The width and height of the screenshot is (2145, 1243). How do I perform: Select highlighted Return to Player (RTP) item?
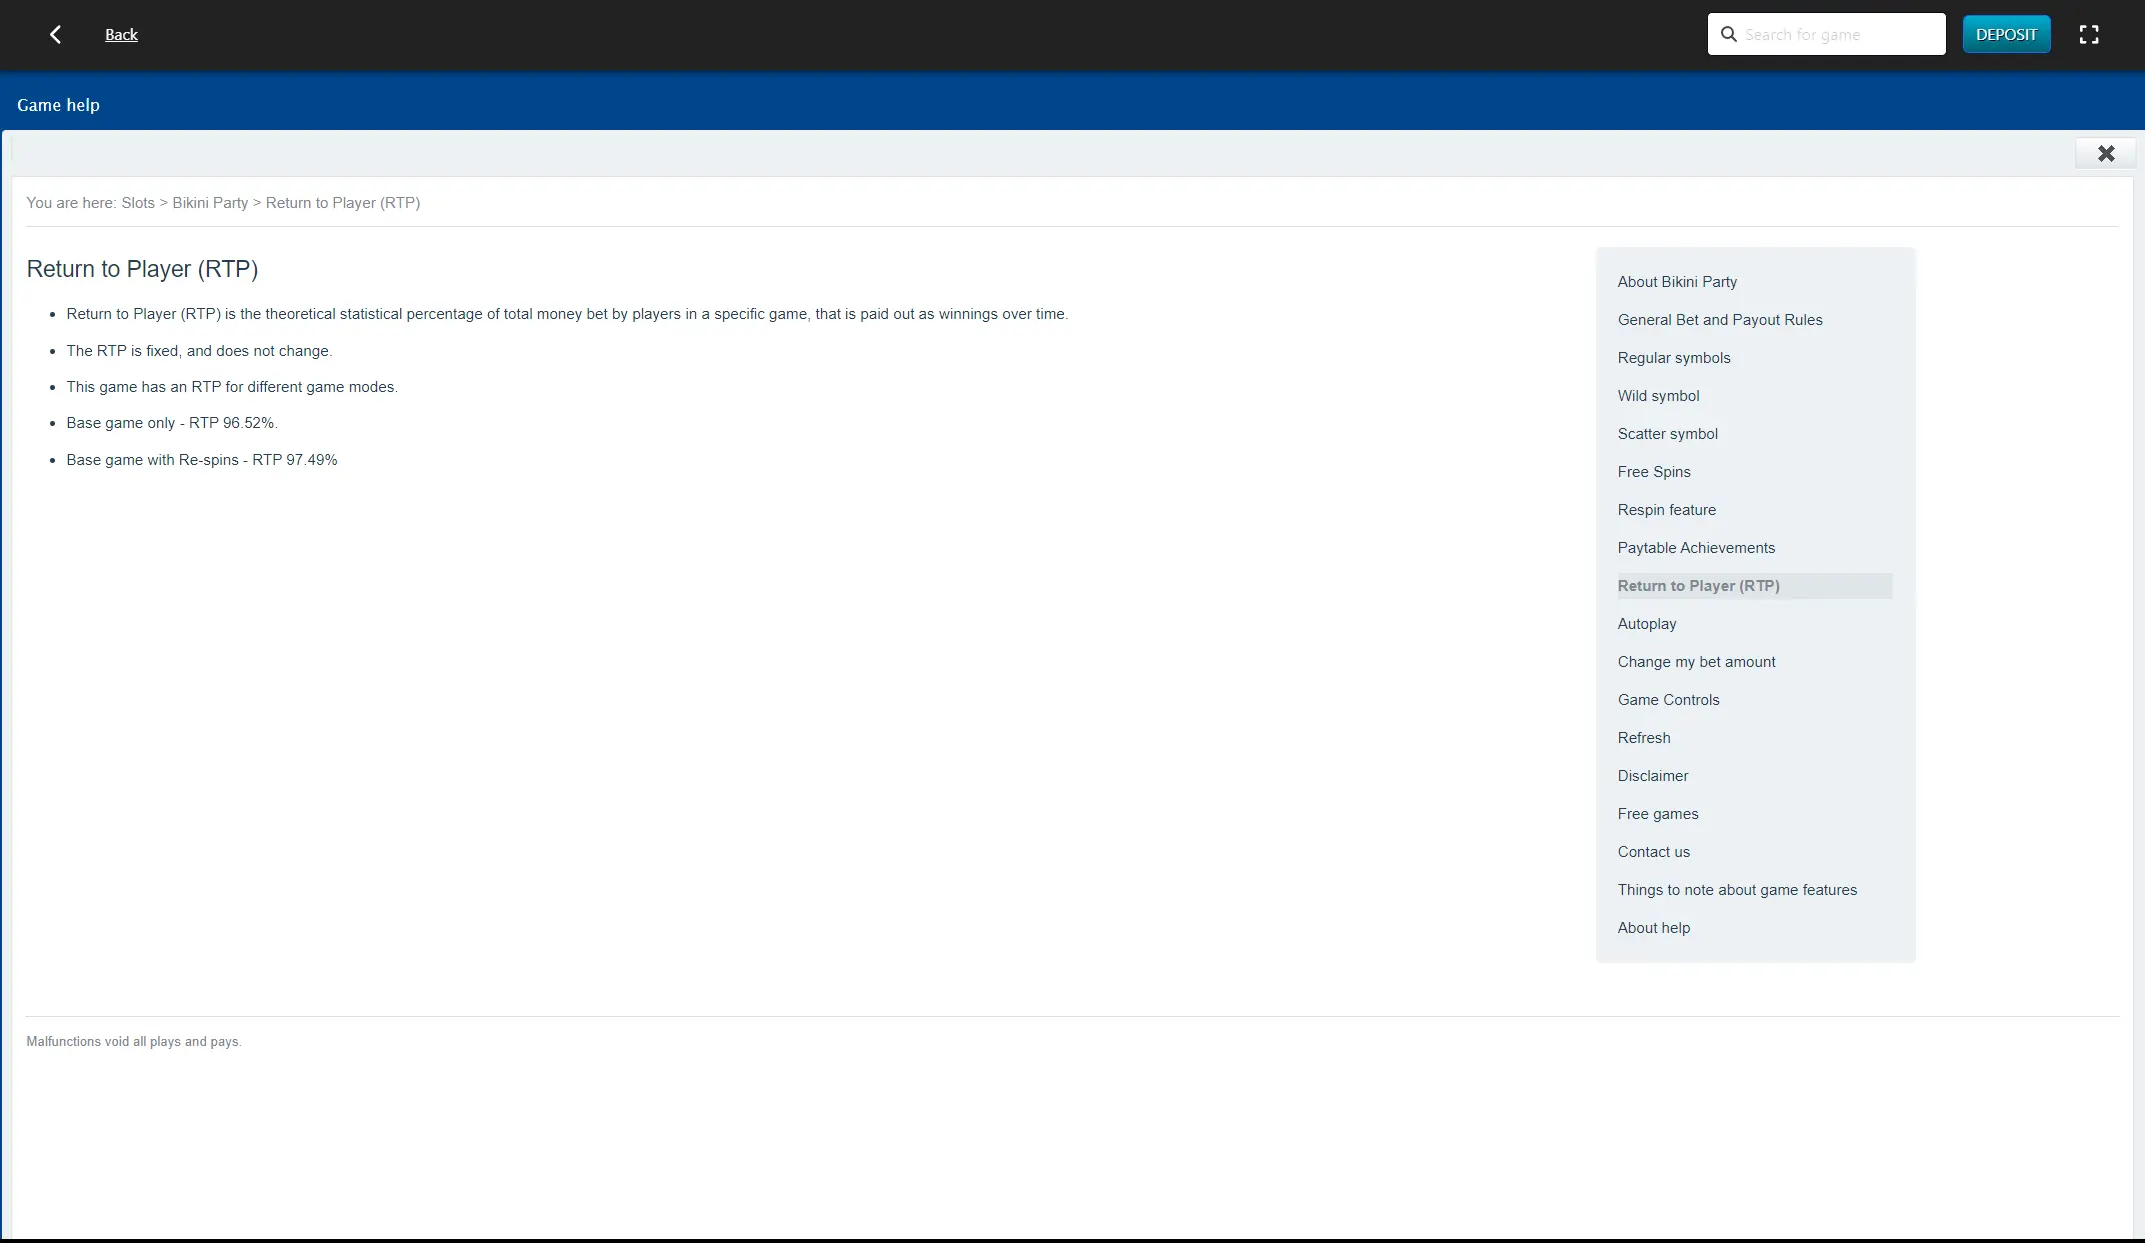click(x=1754, y=586)
